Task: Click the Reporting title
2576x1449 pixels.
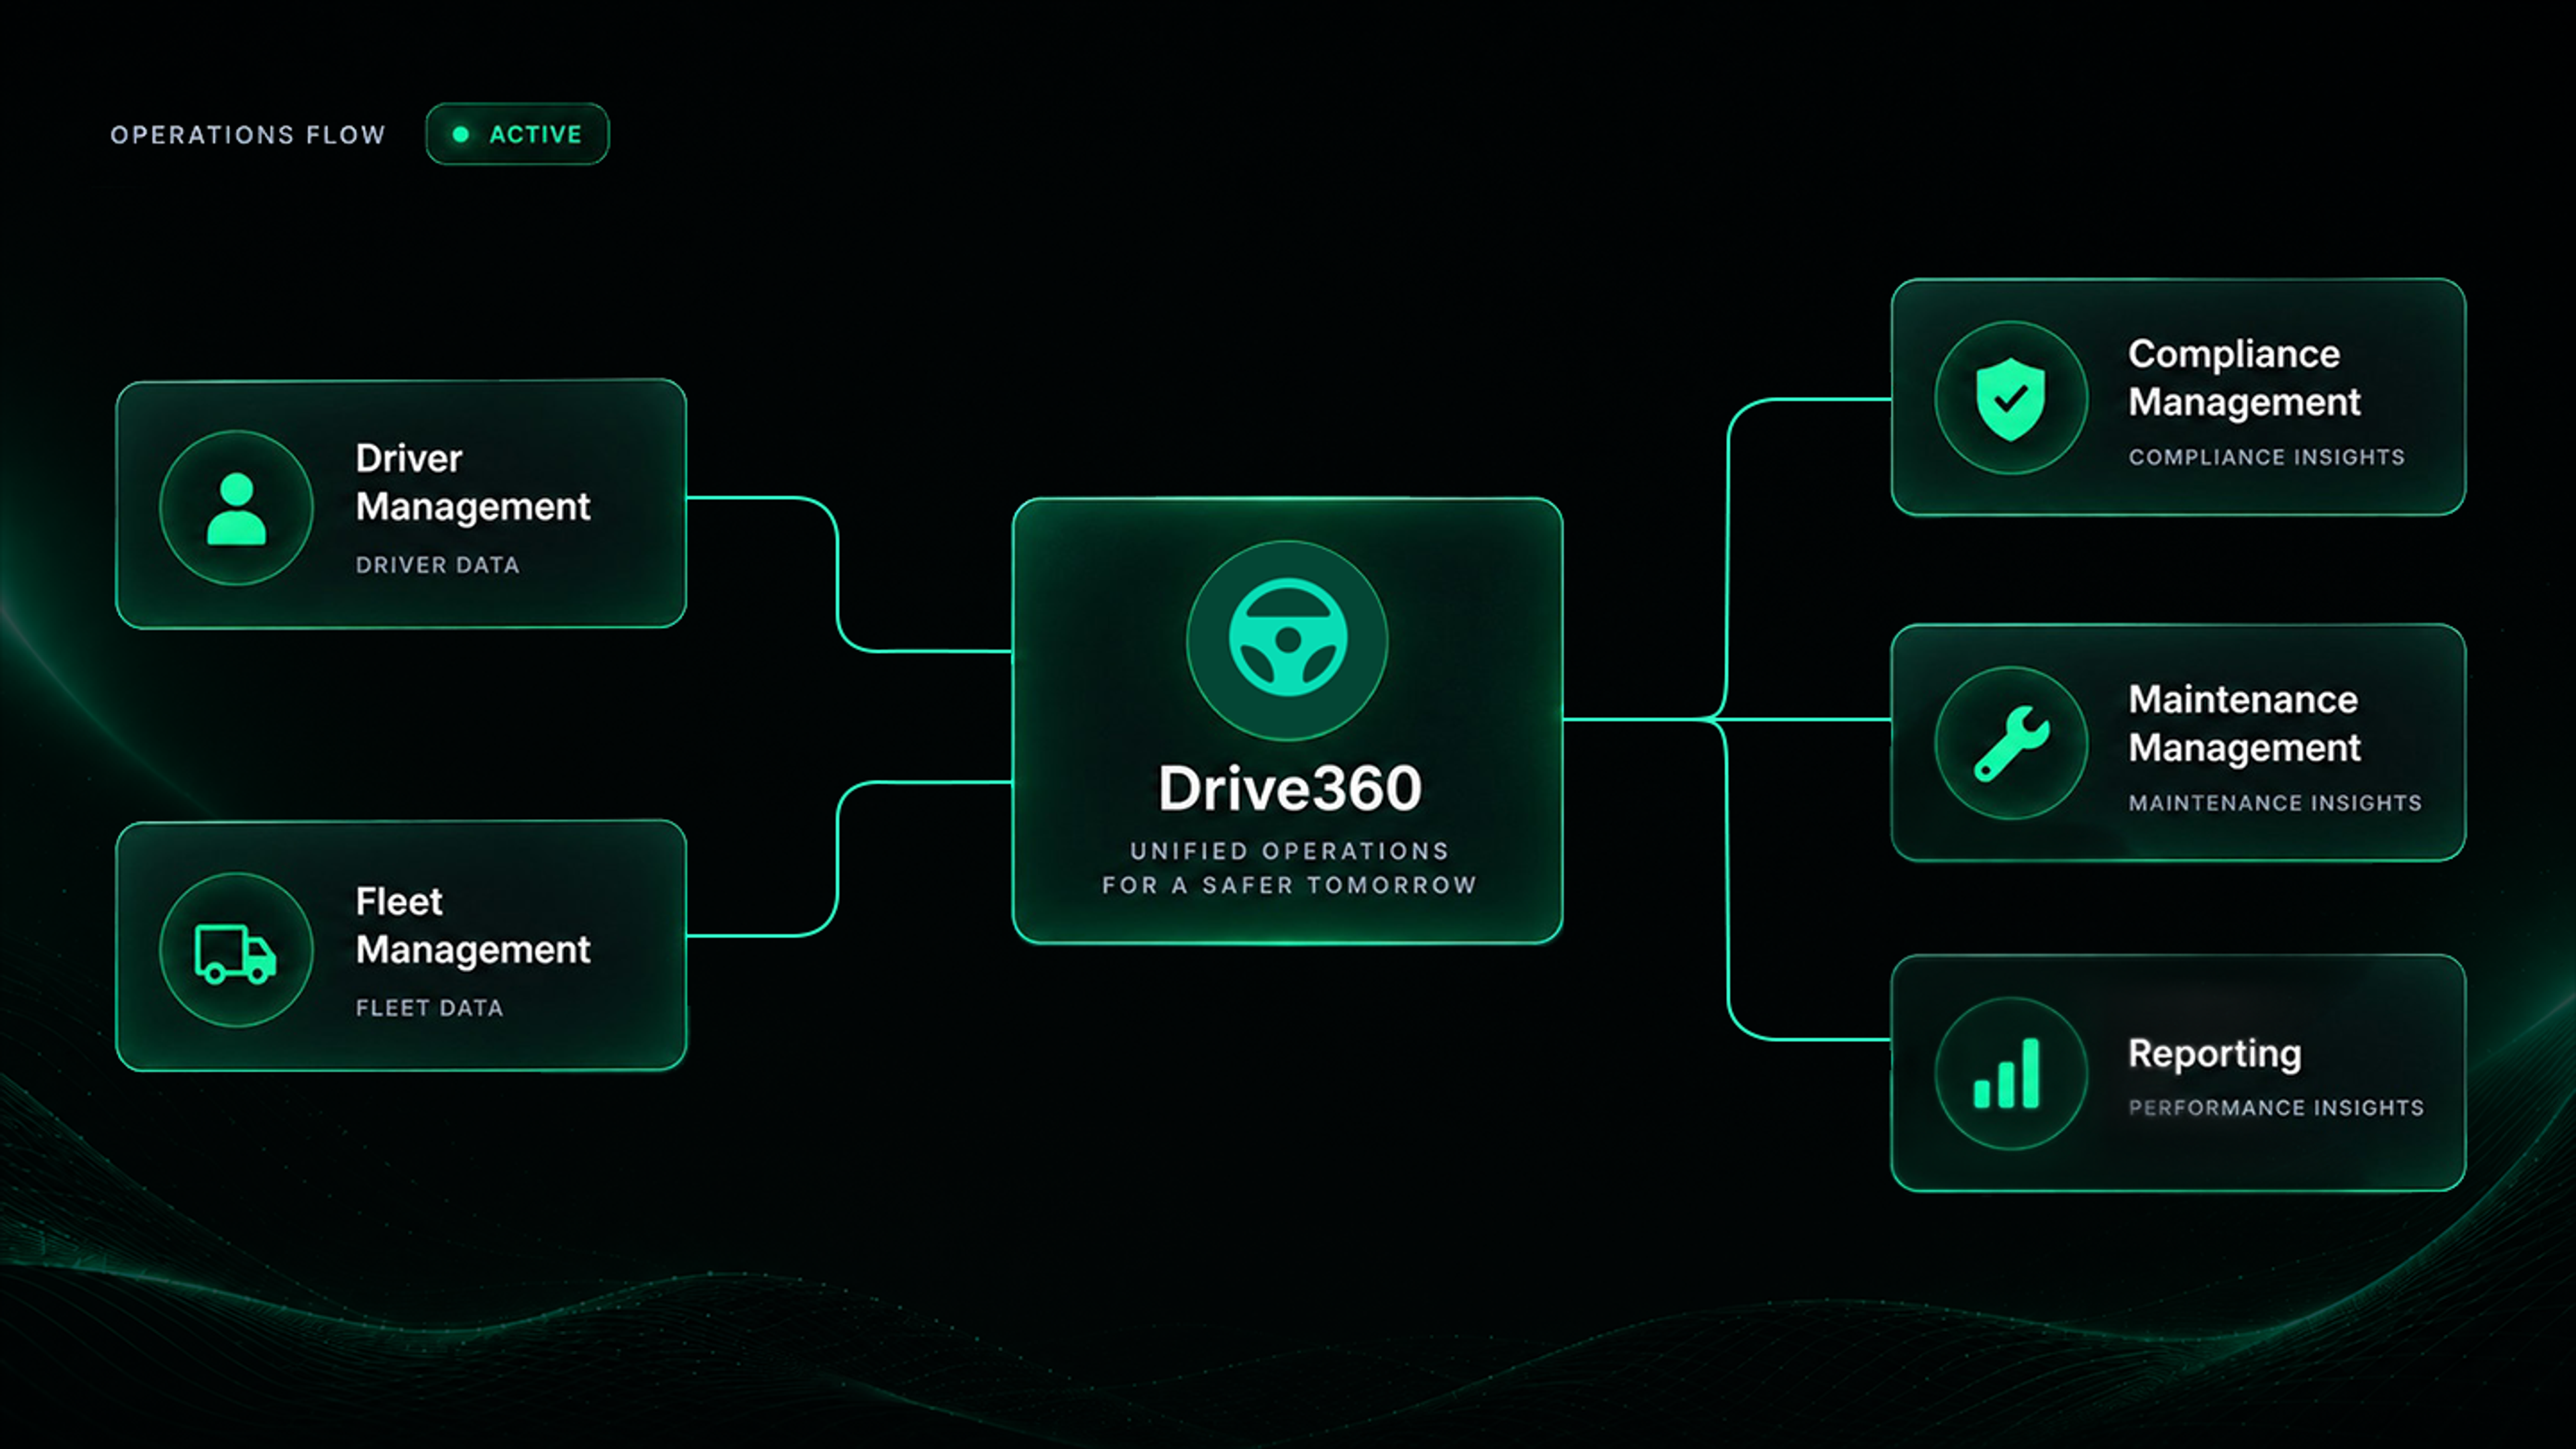Action: (x=2215, y=1054)
